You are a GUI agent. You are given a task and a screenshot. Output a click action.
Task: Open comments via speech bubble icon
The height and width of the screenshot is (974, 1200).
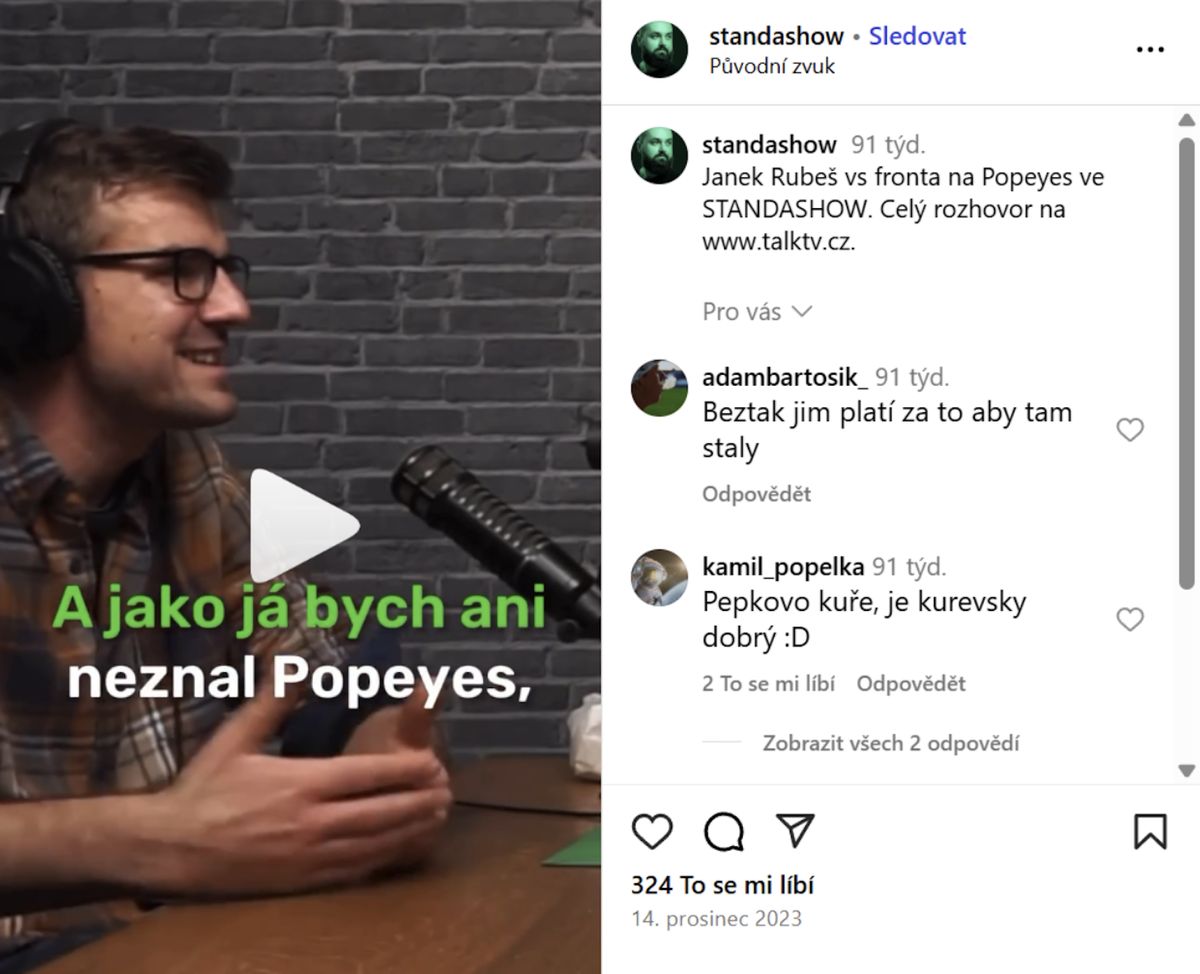(724, 831)
